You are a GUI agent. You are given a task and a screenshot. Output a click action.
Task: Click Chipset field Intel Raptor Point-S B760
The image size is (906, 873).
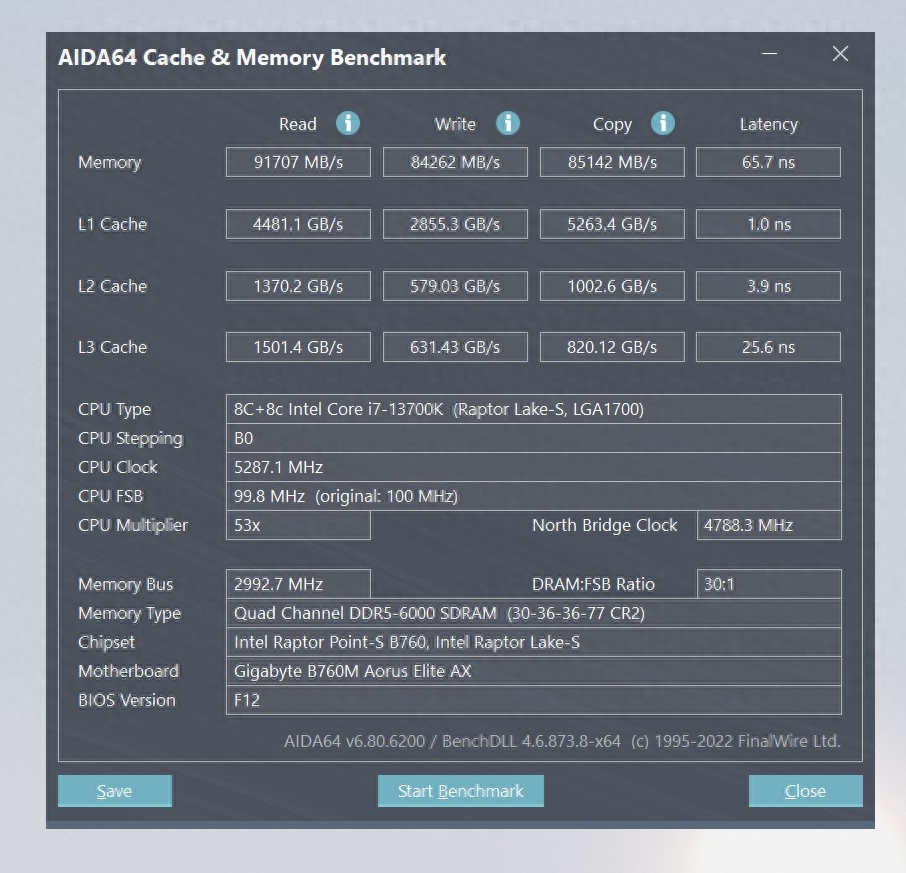pos(534,642)
